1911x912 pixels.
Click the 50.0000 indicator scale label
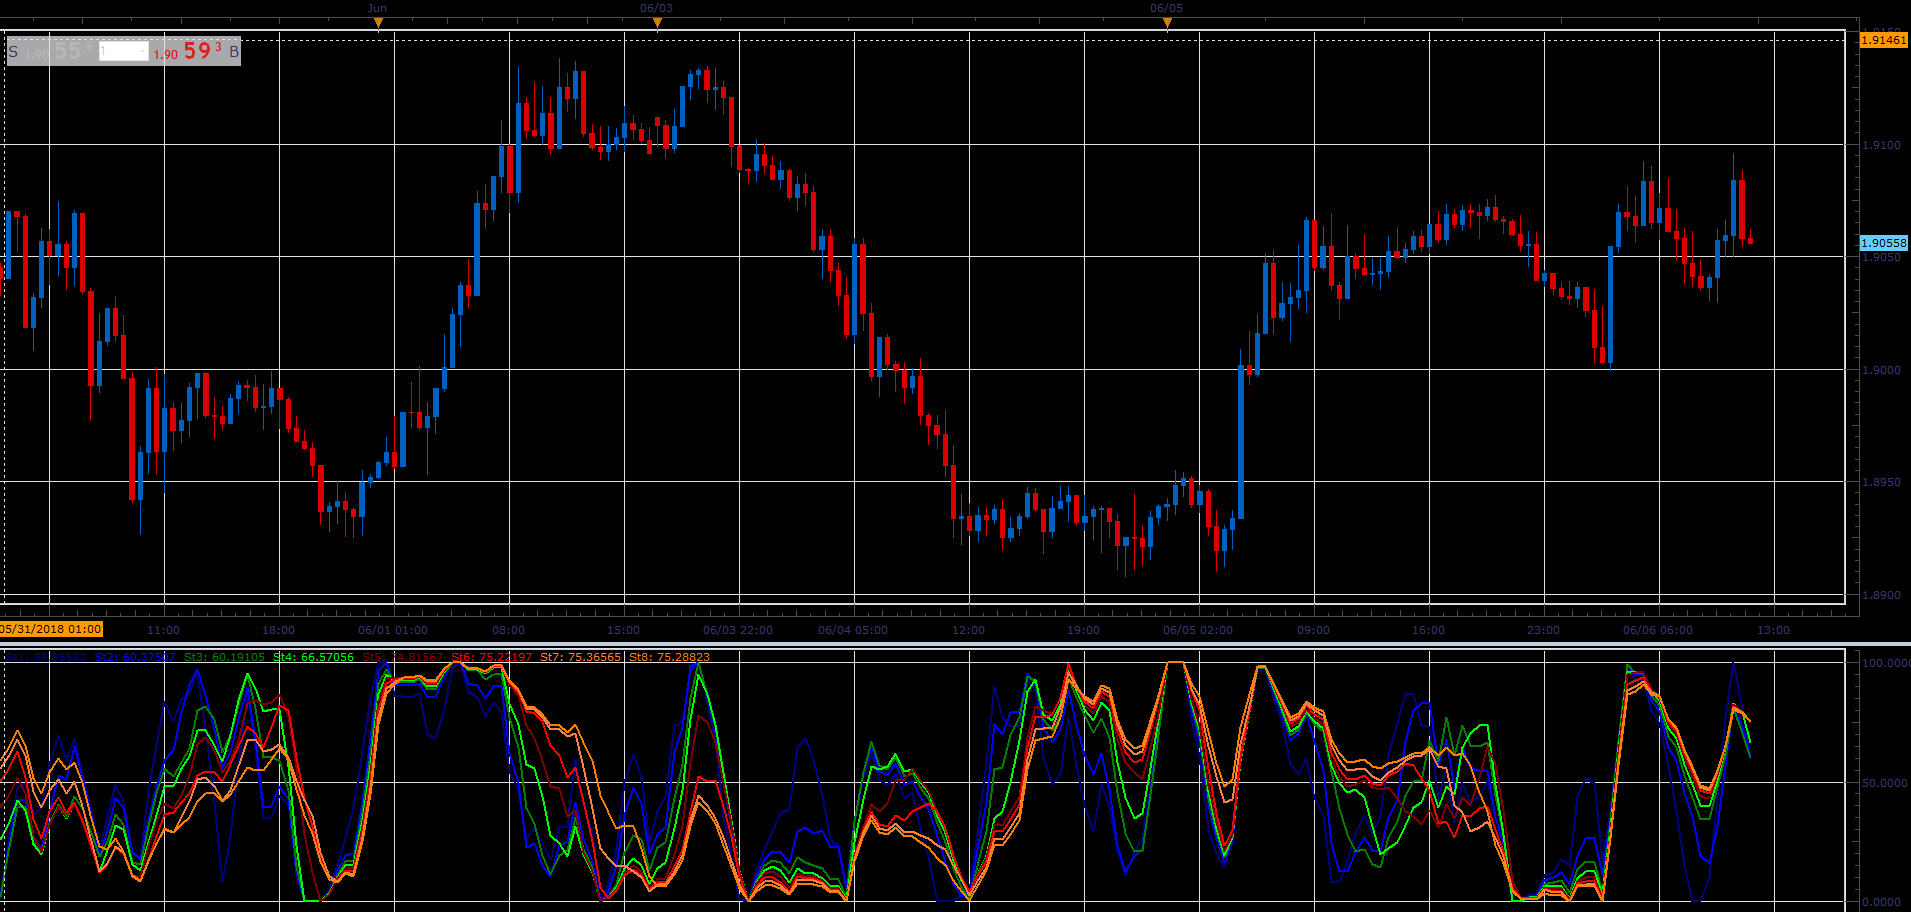click(1885, 783)
